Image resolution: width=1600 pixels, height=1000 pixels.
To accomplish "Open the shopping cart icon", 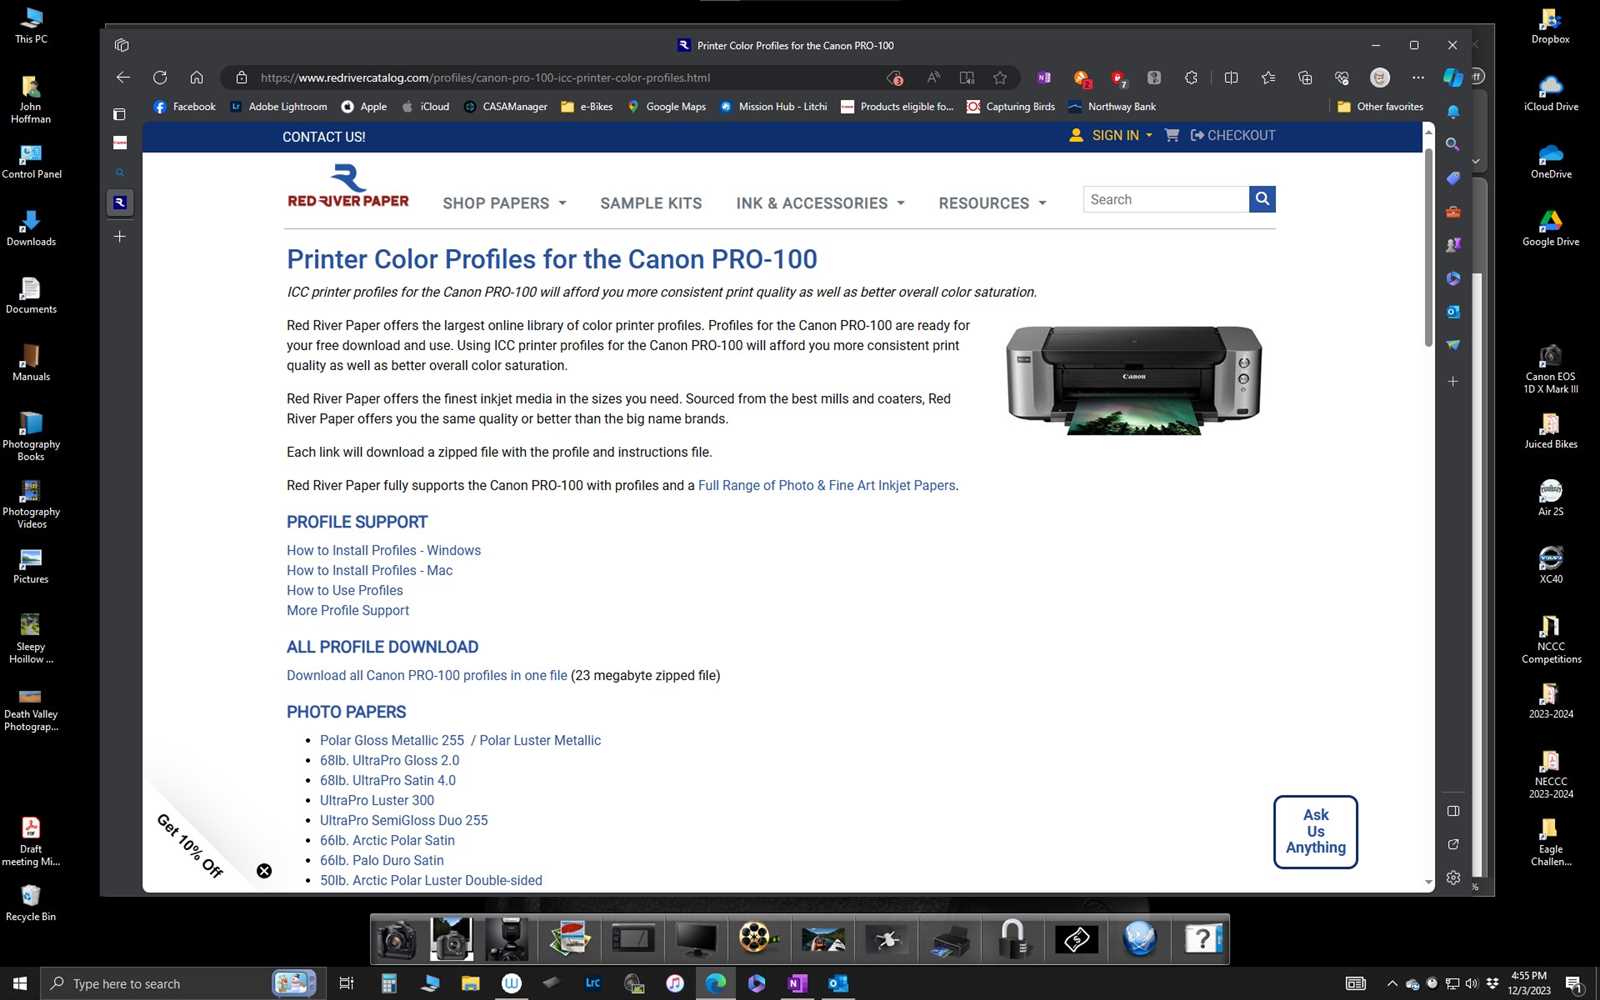I will point(1172,135).
